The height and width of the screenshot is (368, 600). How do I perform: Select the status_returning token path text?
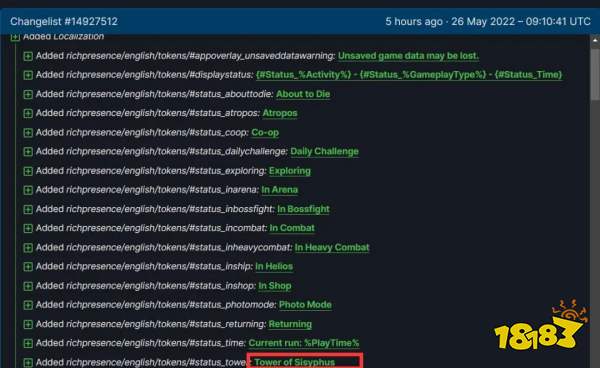point(166,324)
